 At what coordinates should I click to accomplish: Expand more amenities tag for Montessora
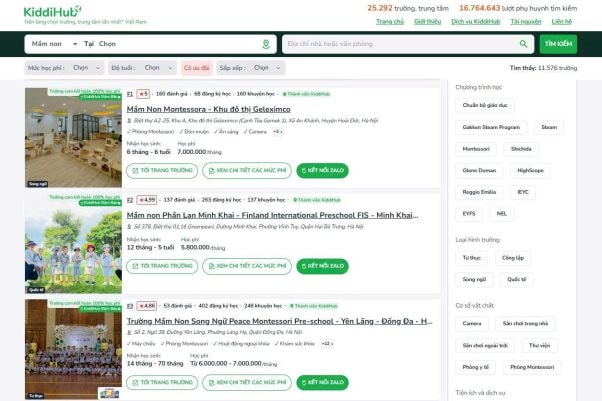[277, 132]
